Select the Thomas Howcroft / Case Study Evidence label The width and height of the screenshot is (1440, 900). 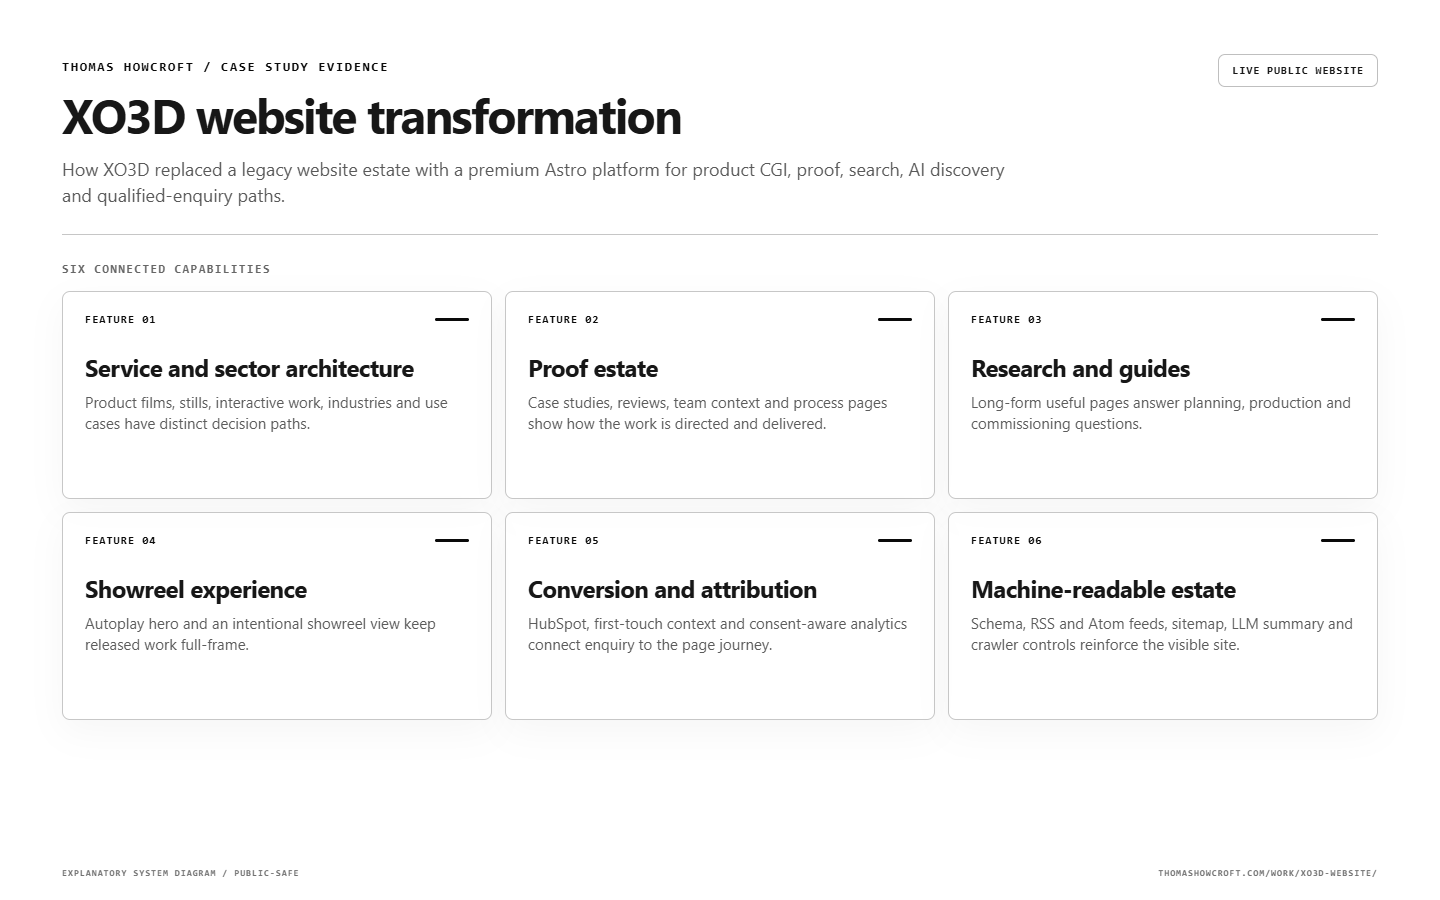[x=225, y=67]
